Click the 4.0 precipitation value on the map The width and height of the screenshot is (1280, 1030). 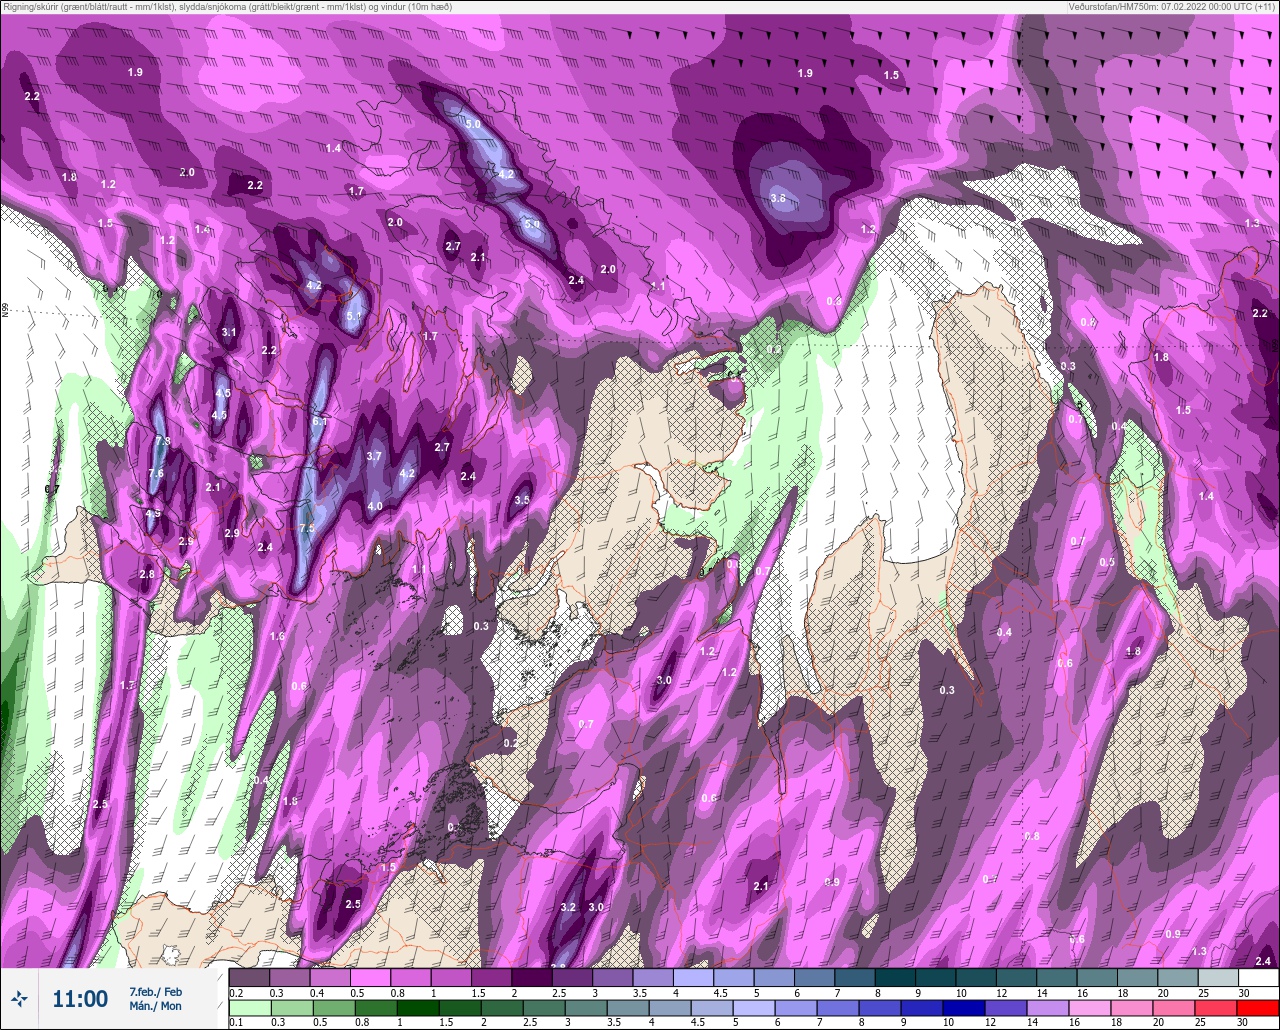[375, 507]
